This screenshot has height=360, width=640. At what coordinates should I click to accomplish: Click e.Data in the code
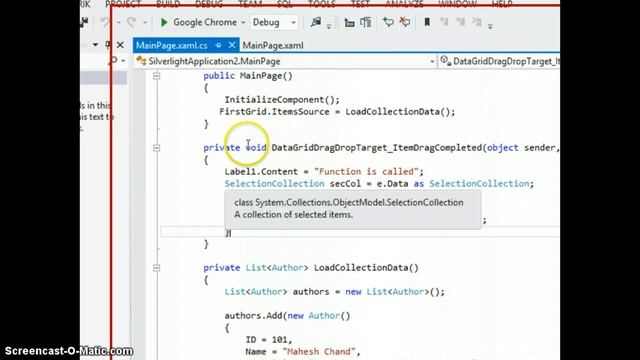tap(392, 184)
